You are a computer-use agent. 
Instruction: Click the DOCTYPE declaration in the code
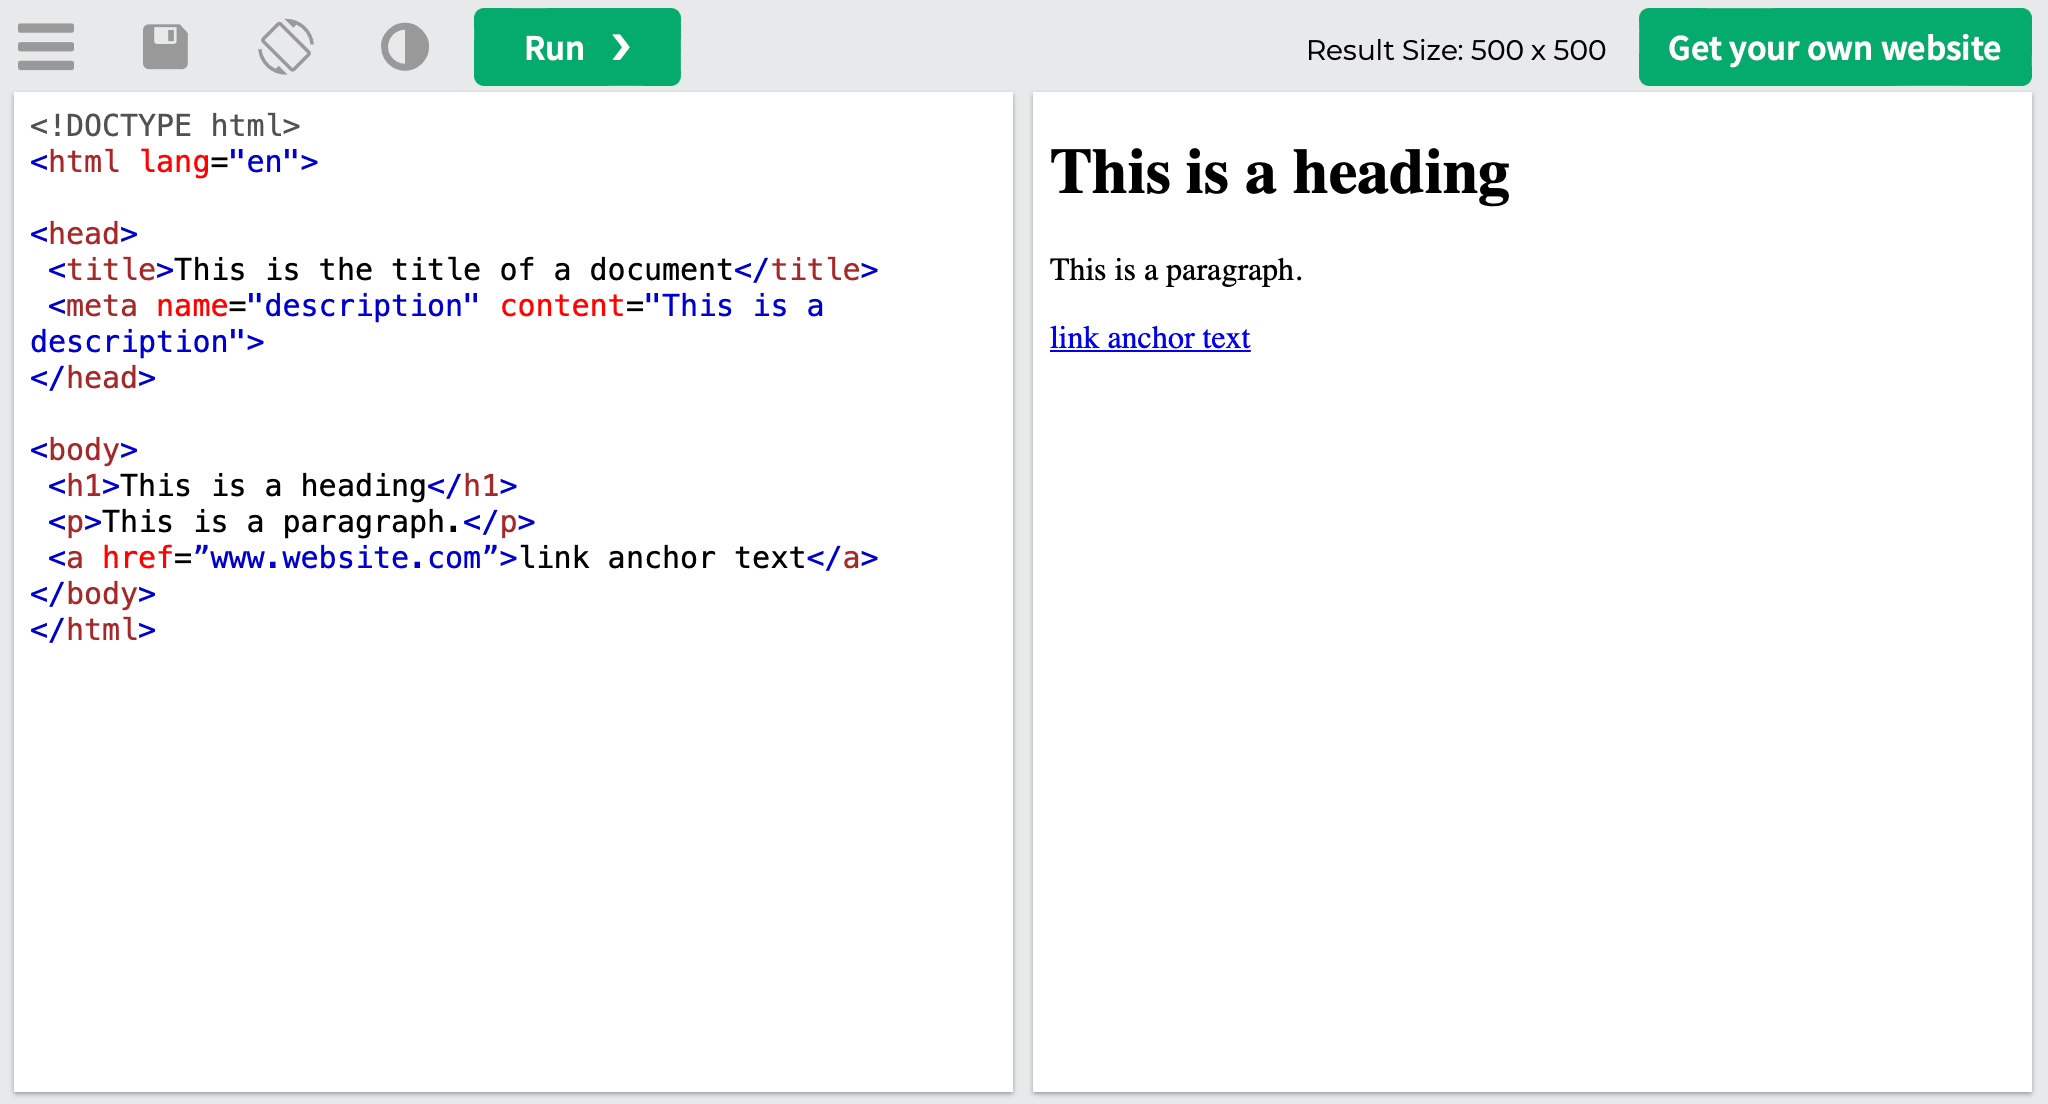(165, 125)
